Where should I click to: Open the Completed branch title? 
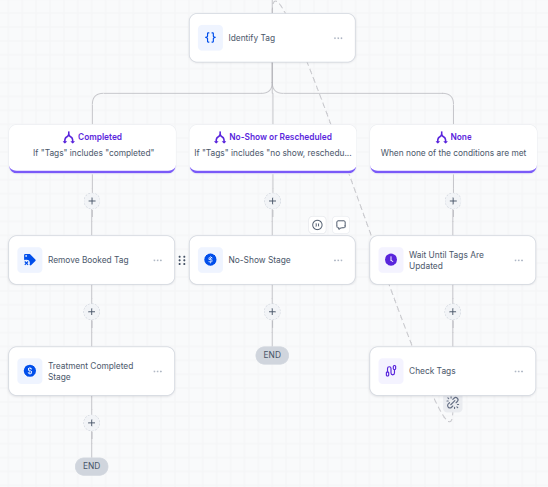[100, 137]
